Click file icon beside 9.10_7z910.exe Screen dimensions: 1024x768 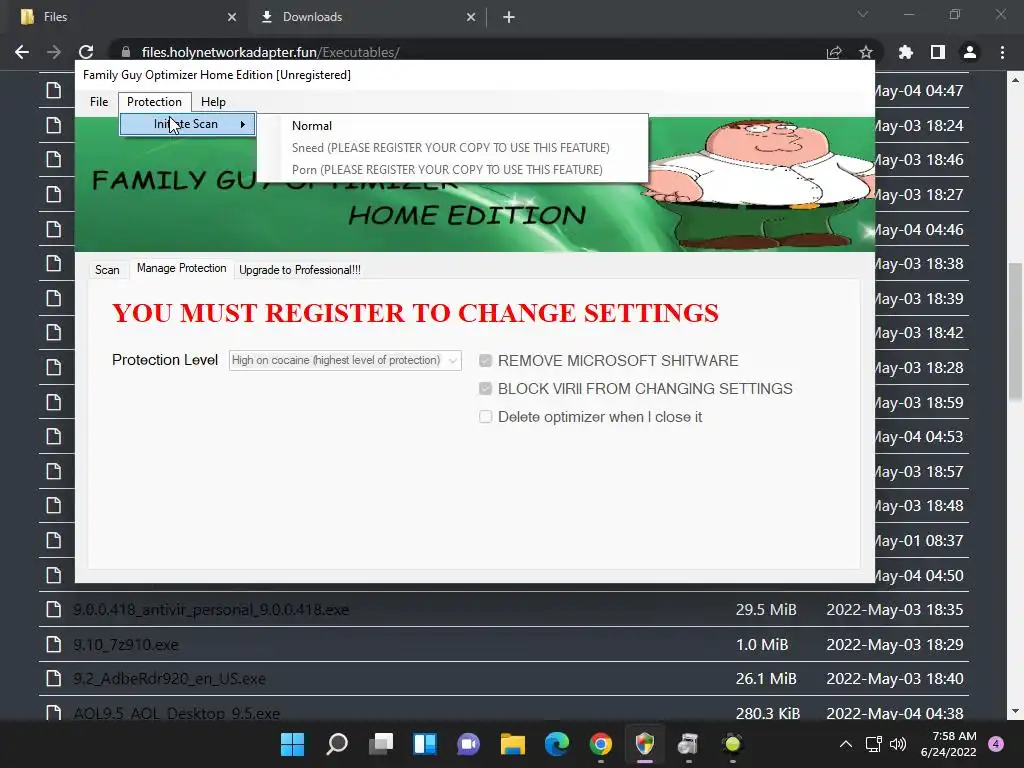pyautogui.click(x=54, y=645)
